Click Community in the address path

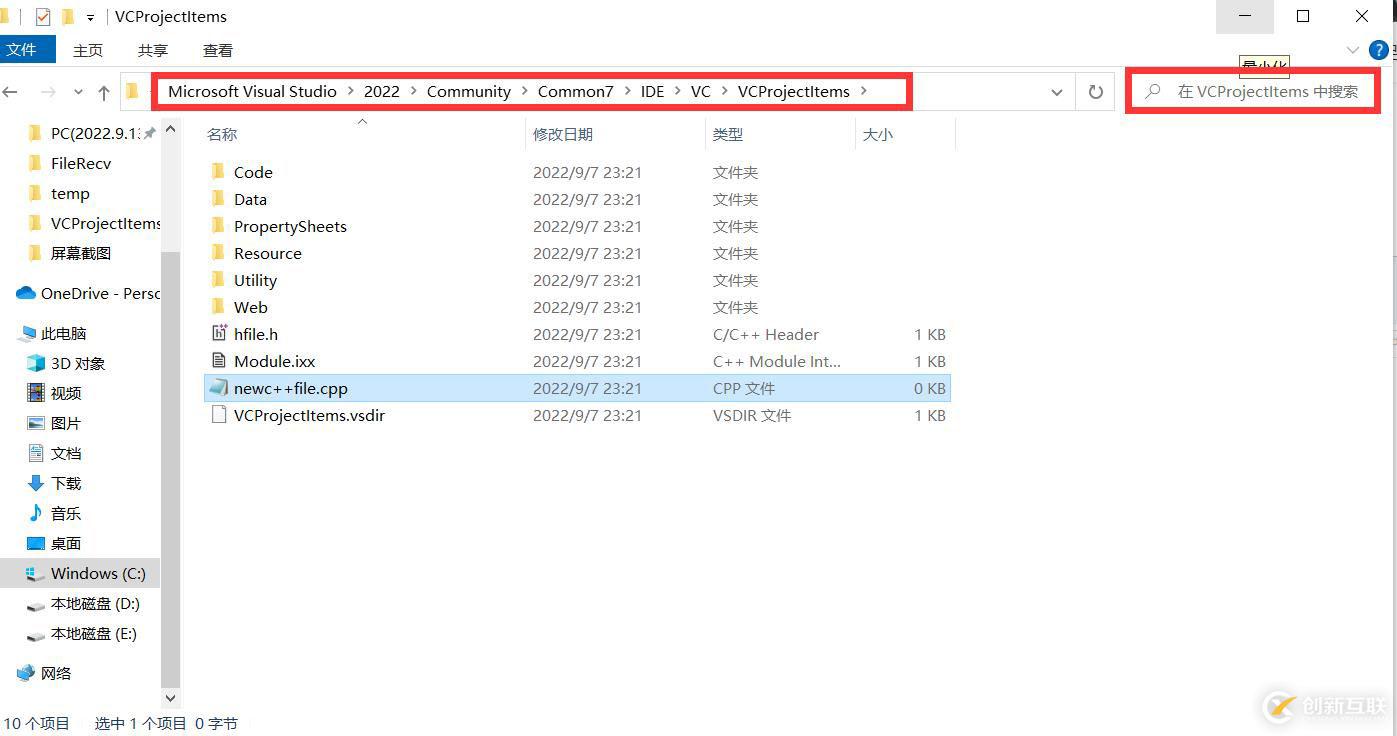click(469, 91)
